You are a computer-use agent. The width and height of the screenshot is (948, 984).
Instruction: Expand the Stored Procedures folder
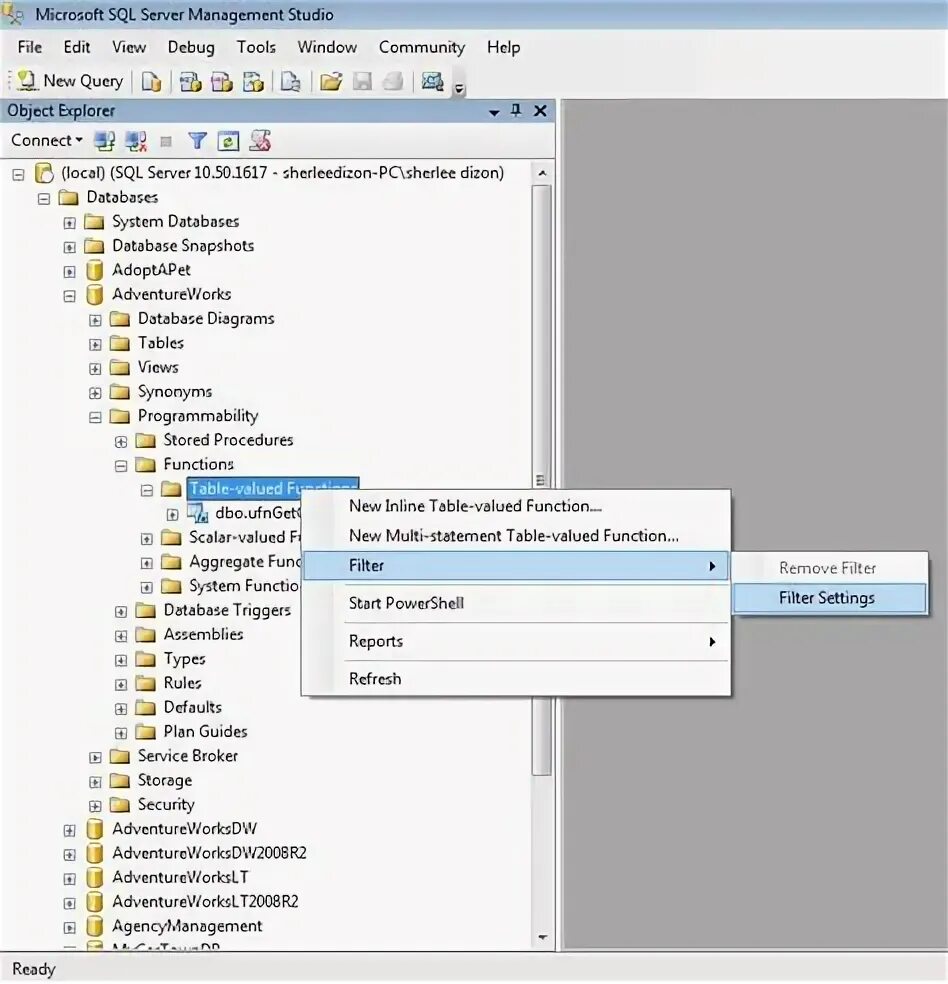(121, 442)
